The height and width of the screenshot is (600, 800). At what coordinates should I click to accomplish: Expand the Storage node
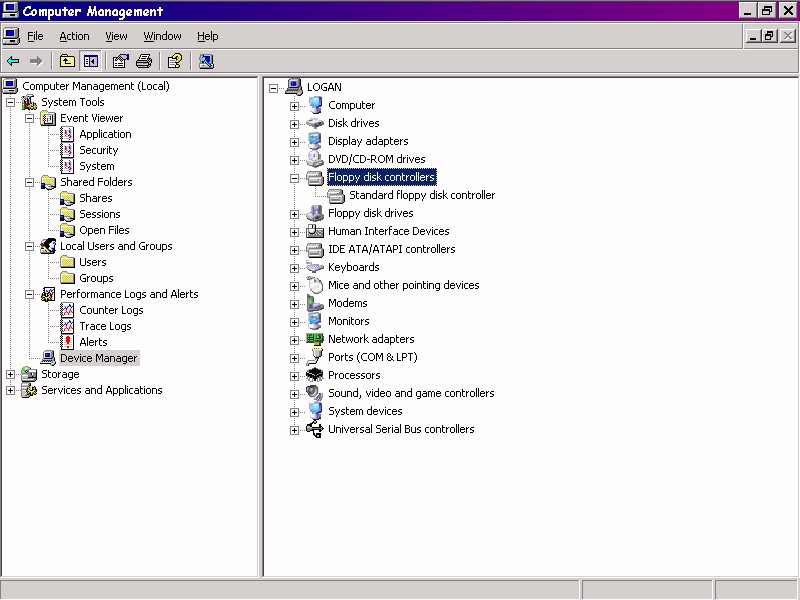coord(10,374)
